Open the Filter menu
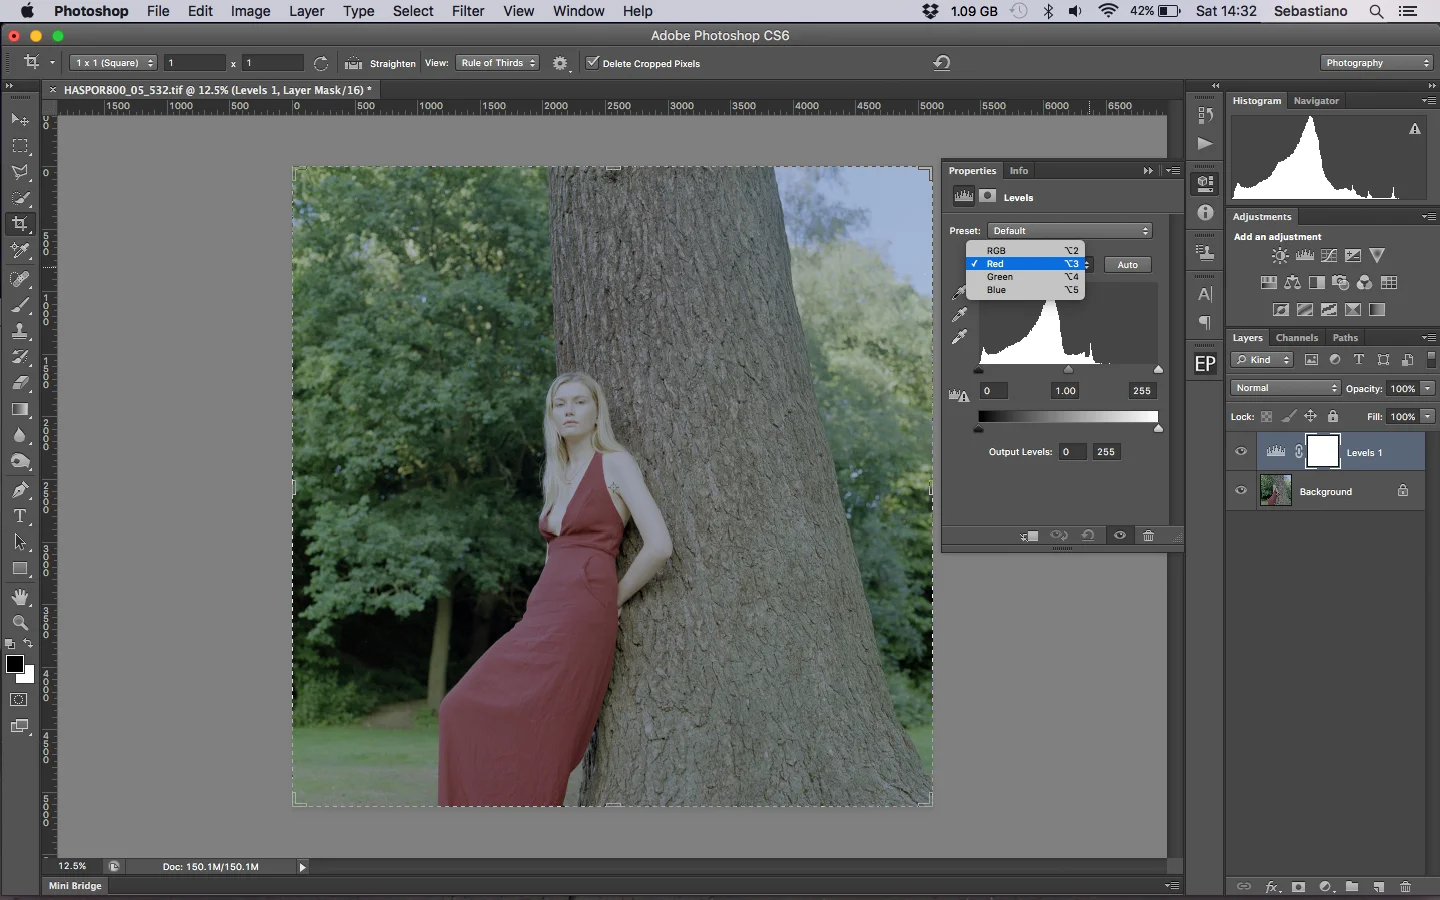 [x=468, y=11]
